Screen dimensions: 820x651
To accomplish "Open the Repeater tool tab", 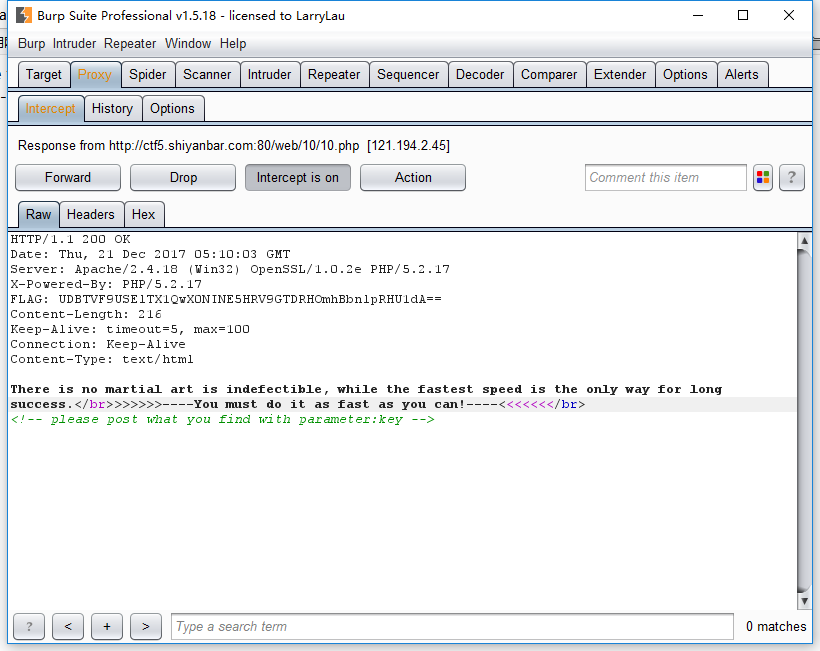I will point(334,75).
